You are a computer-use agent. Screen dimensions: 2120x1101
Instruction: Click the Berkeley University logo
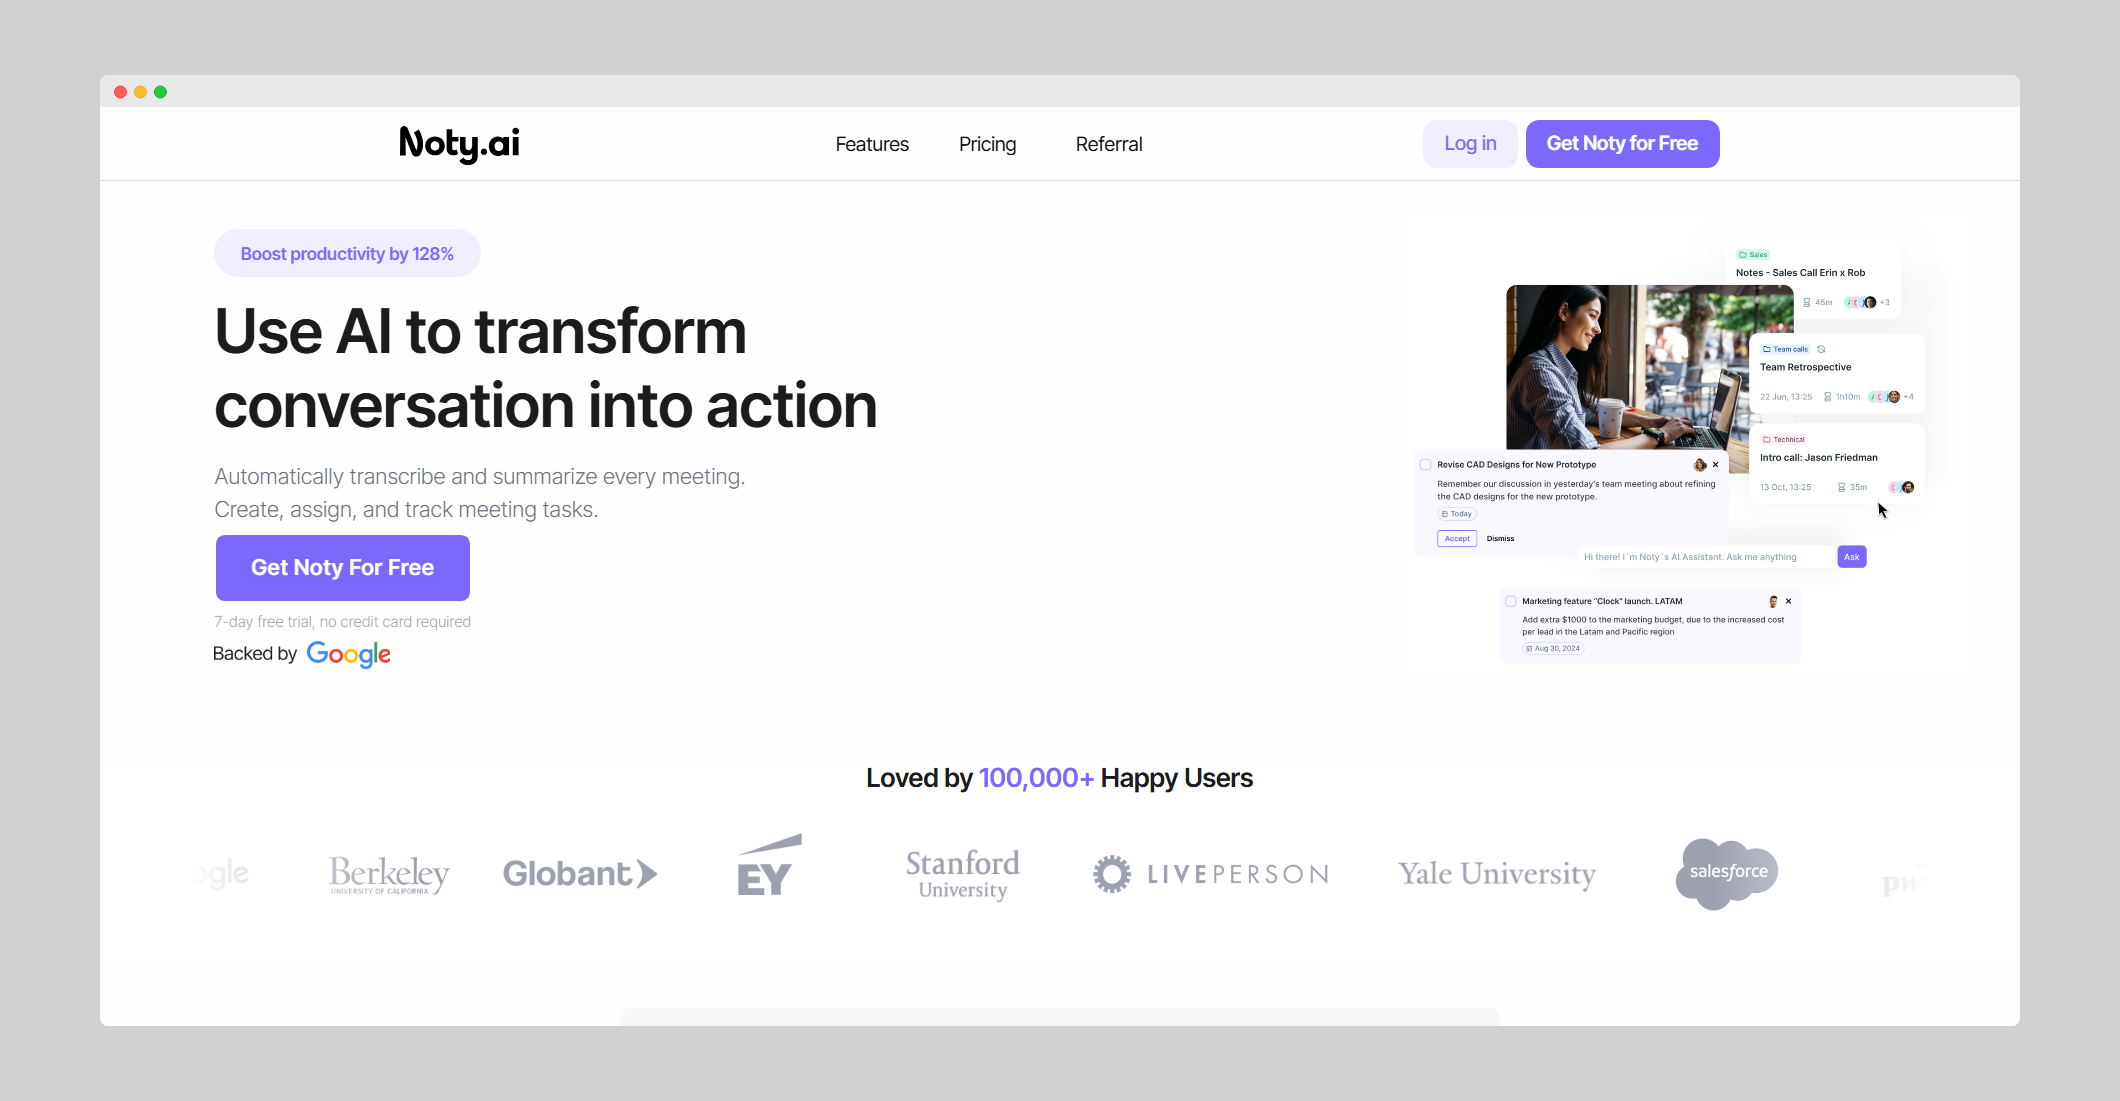pos(389,874)
